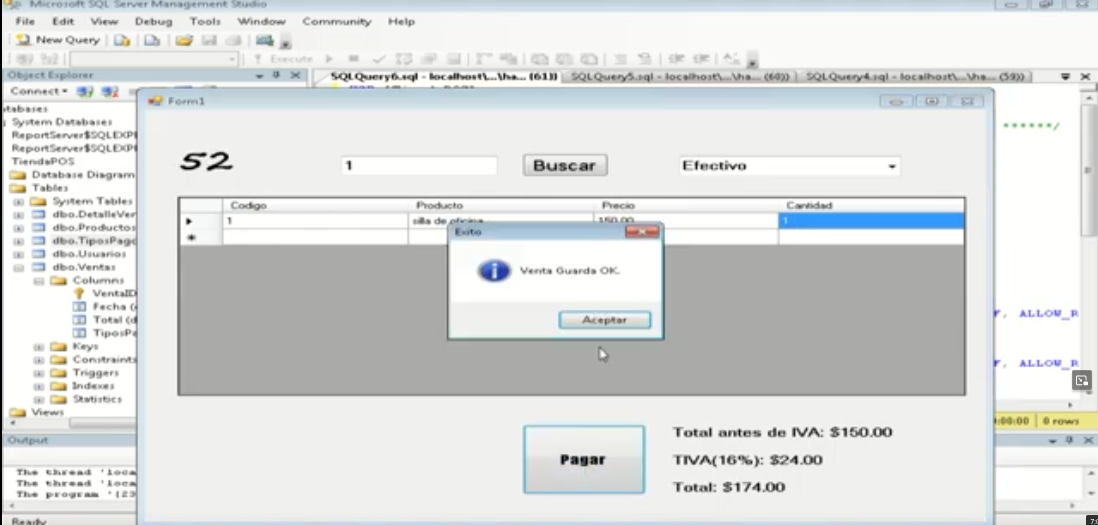The width and height of the screenshot is (1098, 525).
Task: Click Connect Object Explorer icon
Action: pyautogui.click(x=85, y=91)
